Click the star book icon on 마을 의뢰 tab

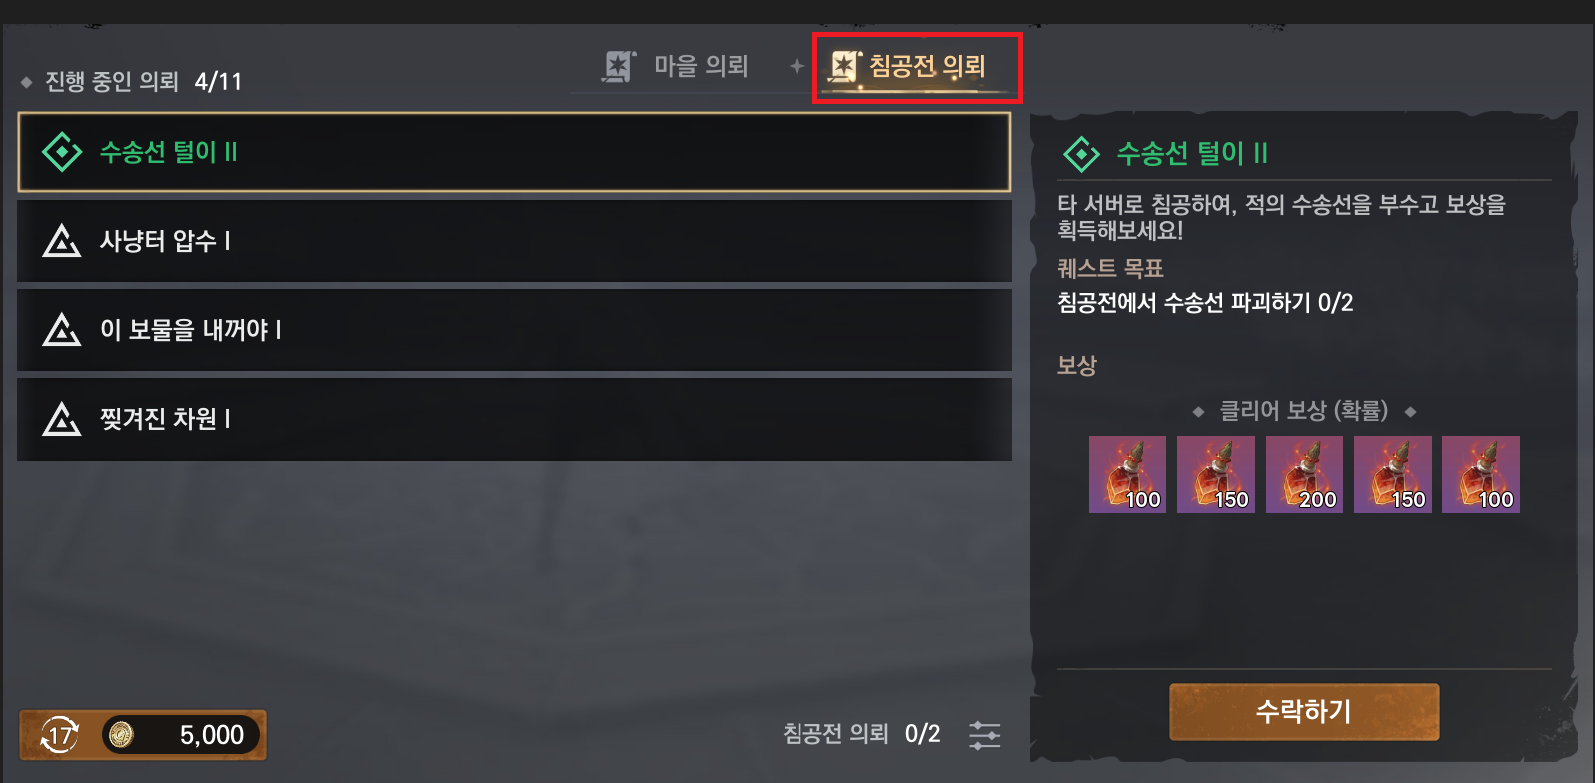pos(619,66)
